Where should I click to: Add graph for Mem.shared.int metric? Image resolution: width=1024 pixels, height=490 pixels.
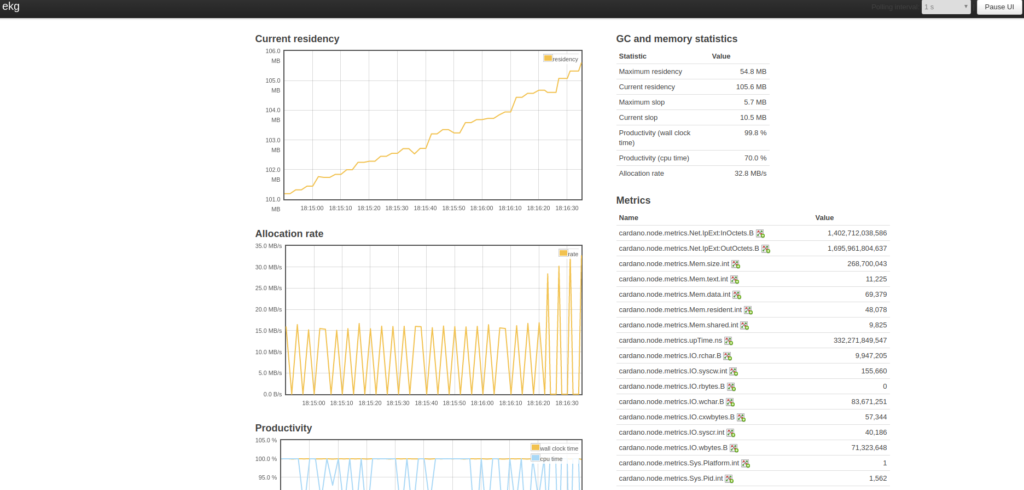pos(744,325)
